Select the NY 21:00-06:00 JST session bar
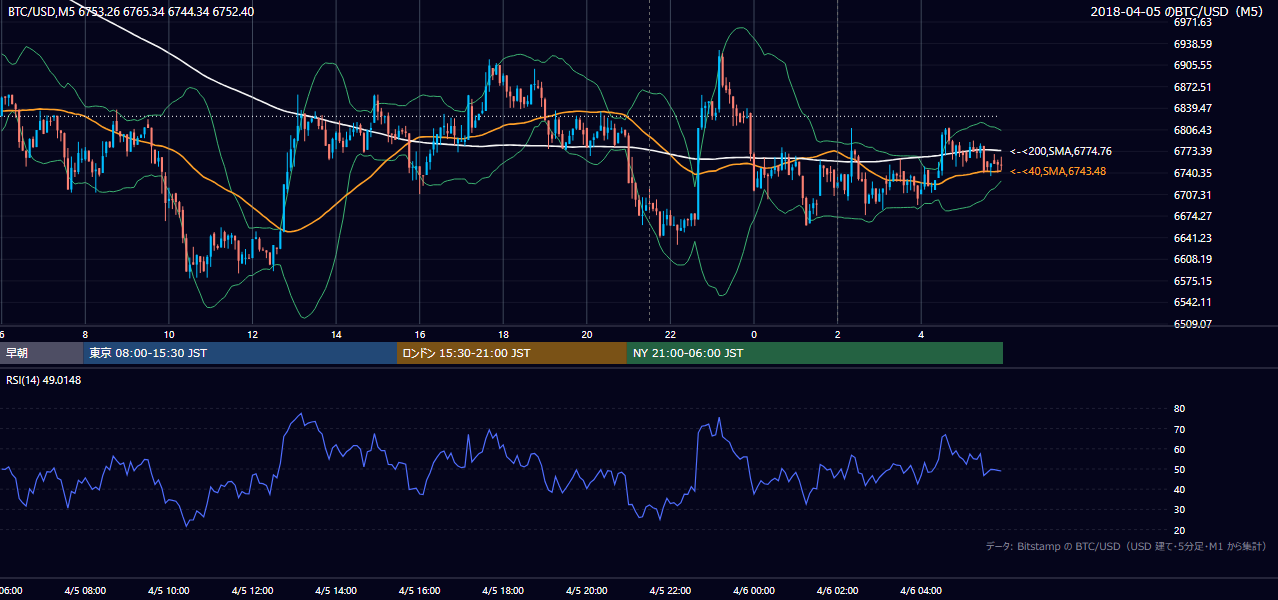Image resolution: width=1278 pixels, height=600 pixels. tap(815, 353)
